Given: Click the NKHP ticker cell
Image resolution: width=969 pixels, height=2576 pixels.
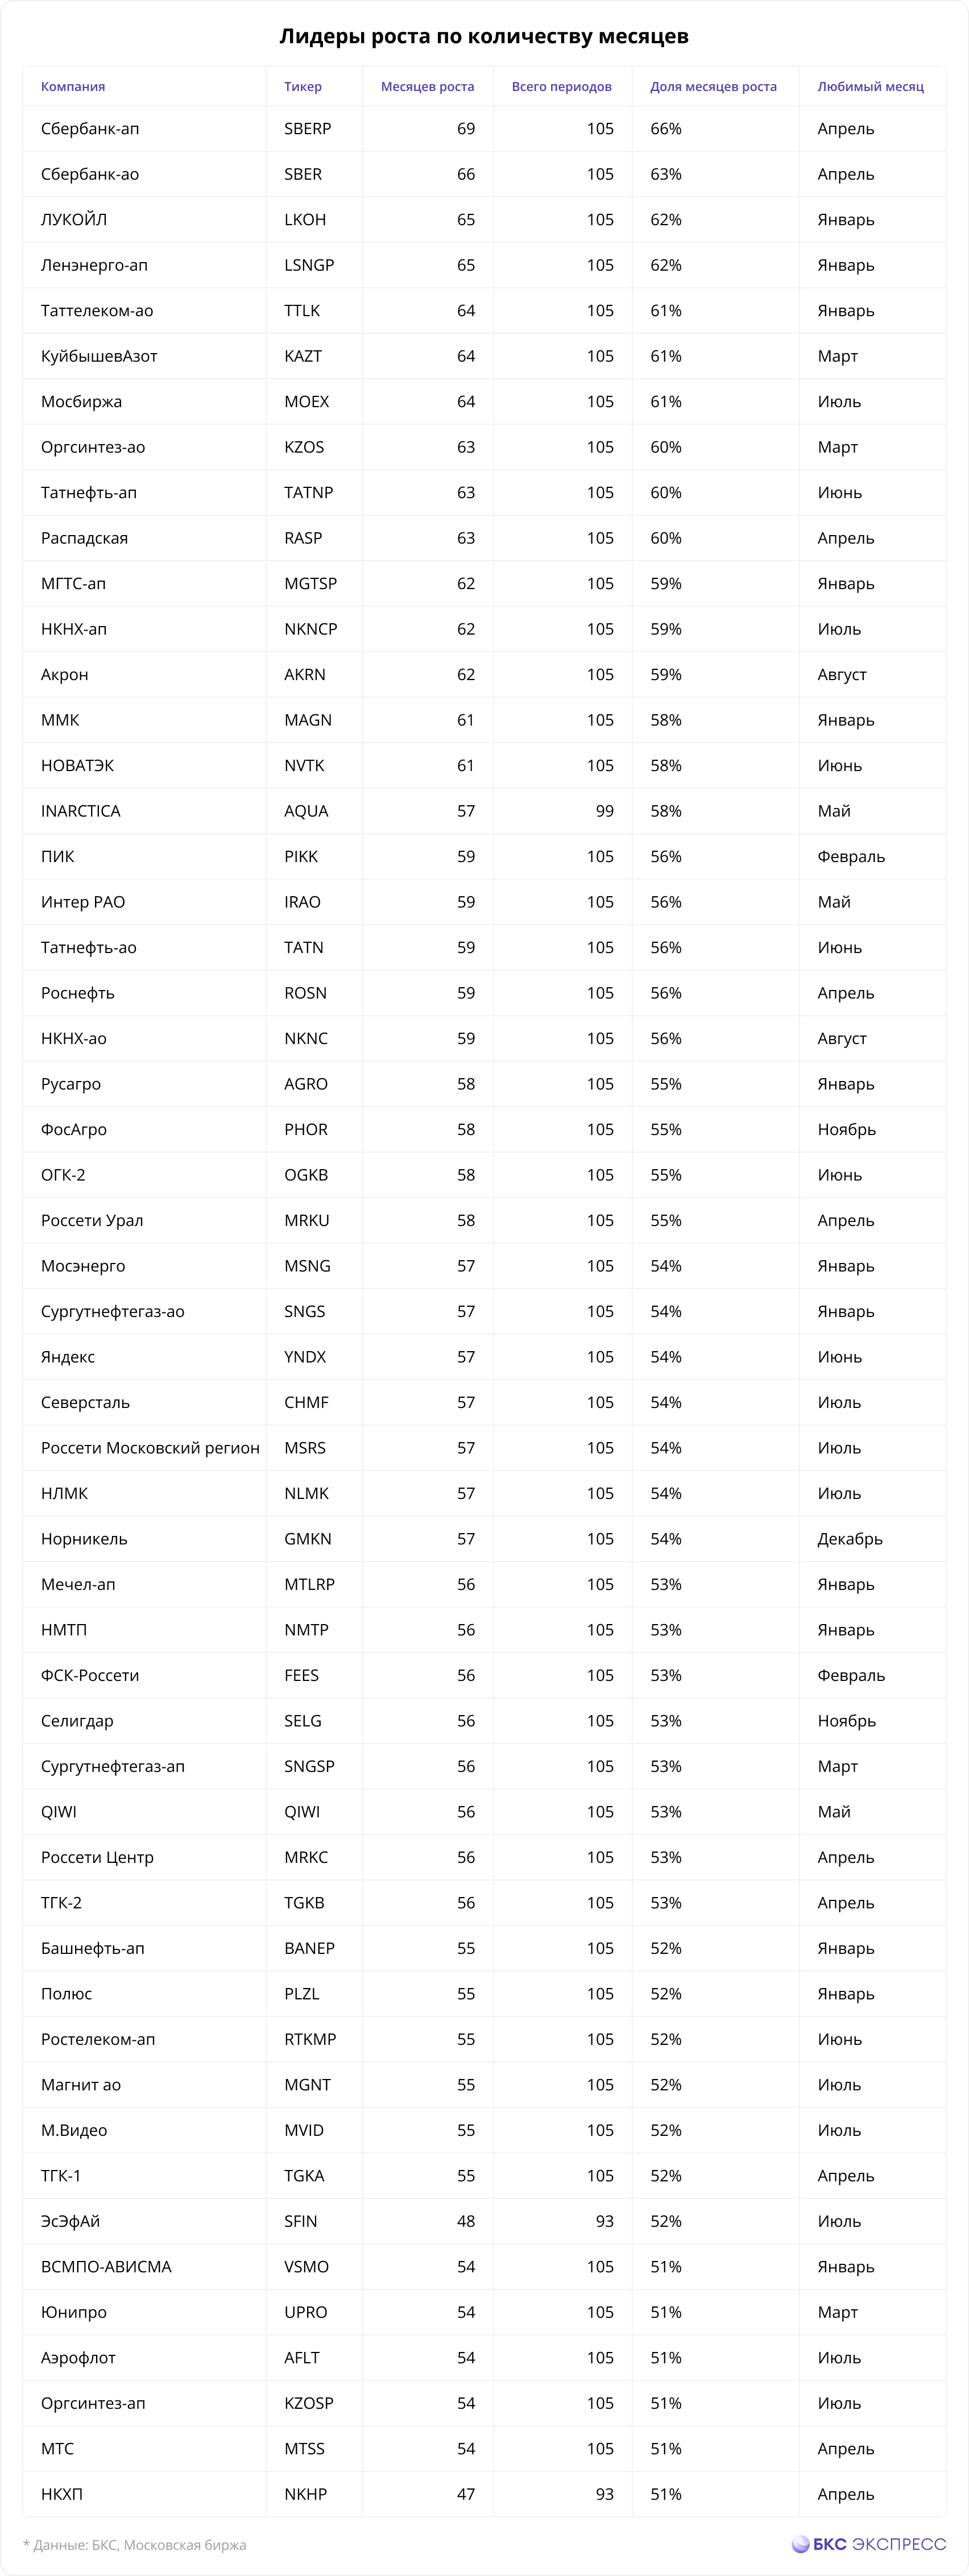Looking at the screenshot, I should point(305,2494).
